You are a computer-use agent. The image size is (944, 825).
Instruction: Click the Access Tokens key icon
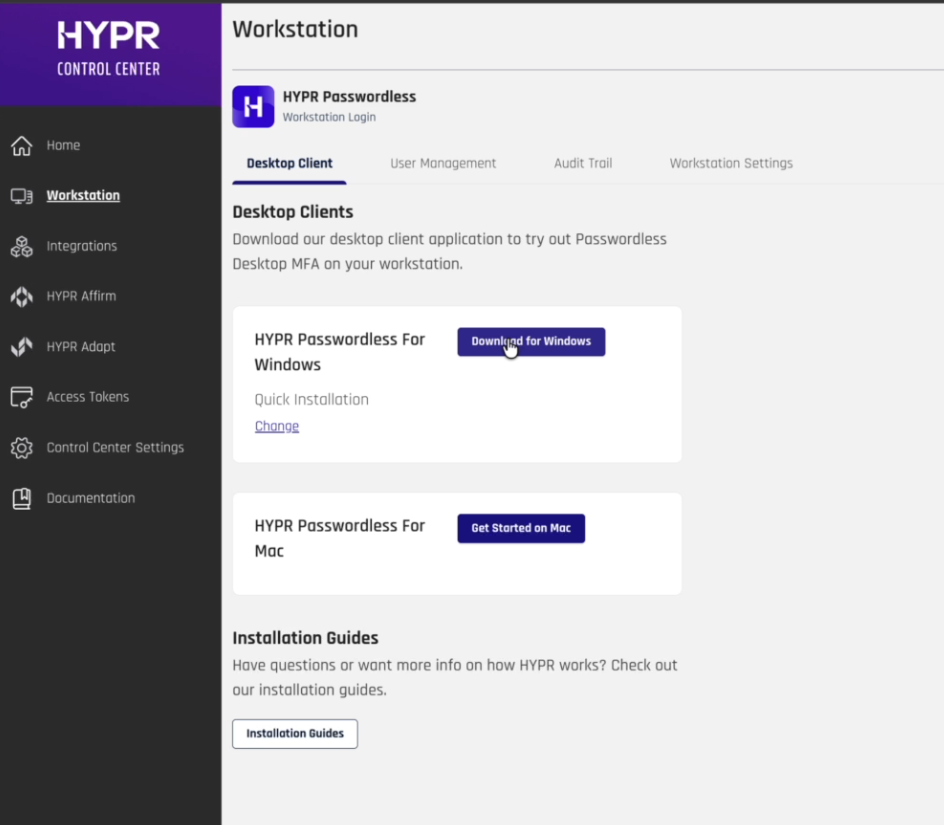[22, 397]
